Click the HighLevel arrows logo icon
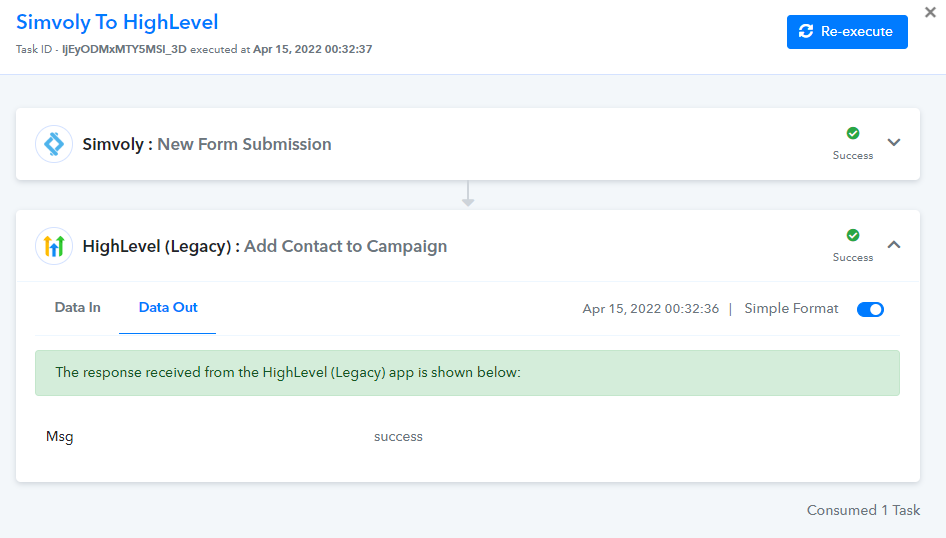The width and height of the screenshot is (946, 538). 54,246
